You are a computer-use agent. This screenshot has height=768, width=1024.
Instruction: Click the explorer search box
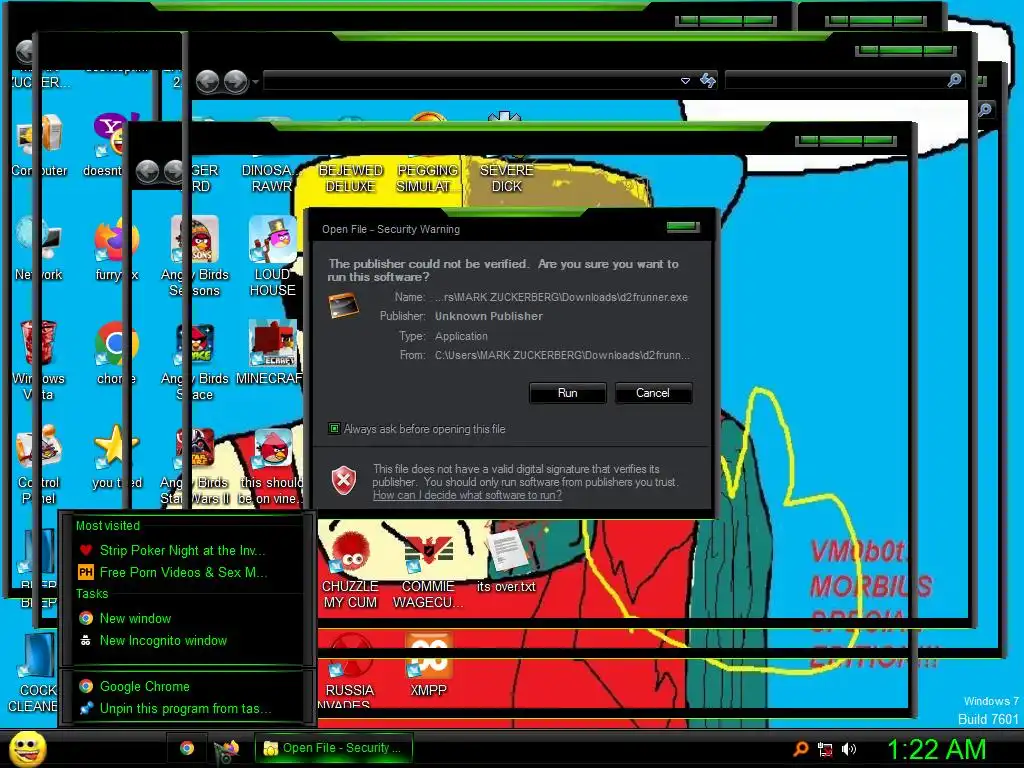pyautogui.click(x=844, y=80)
